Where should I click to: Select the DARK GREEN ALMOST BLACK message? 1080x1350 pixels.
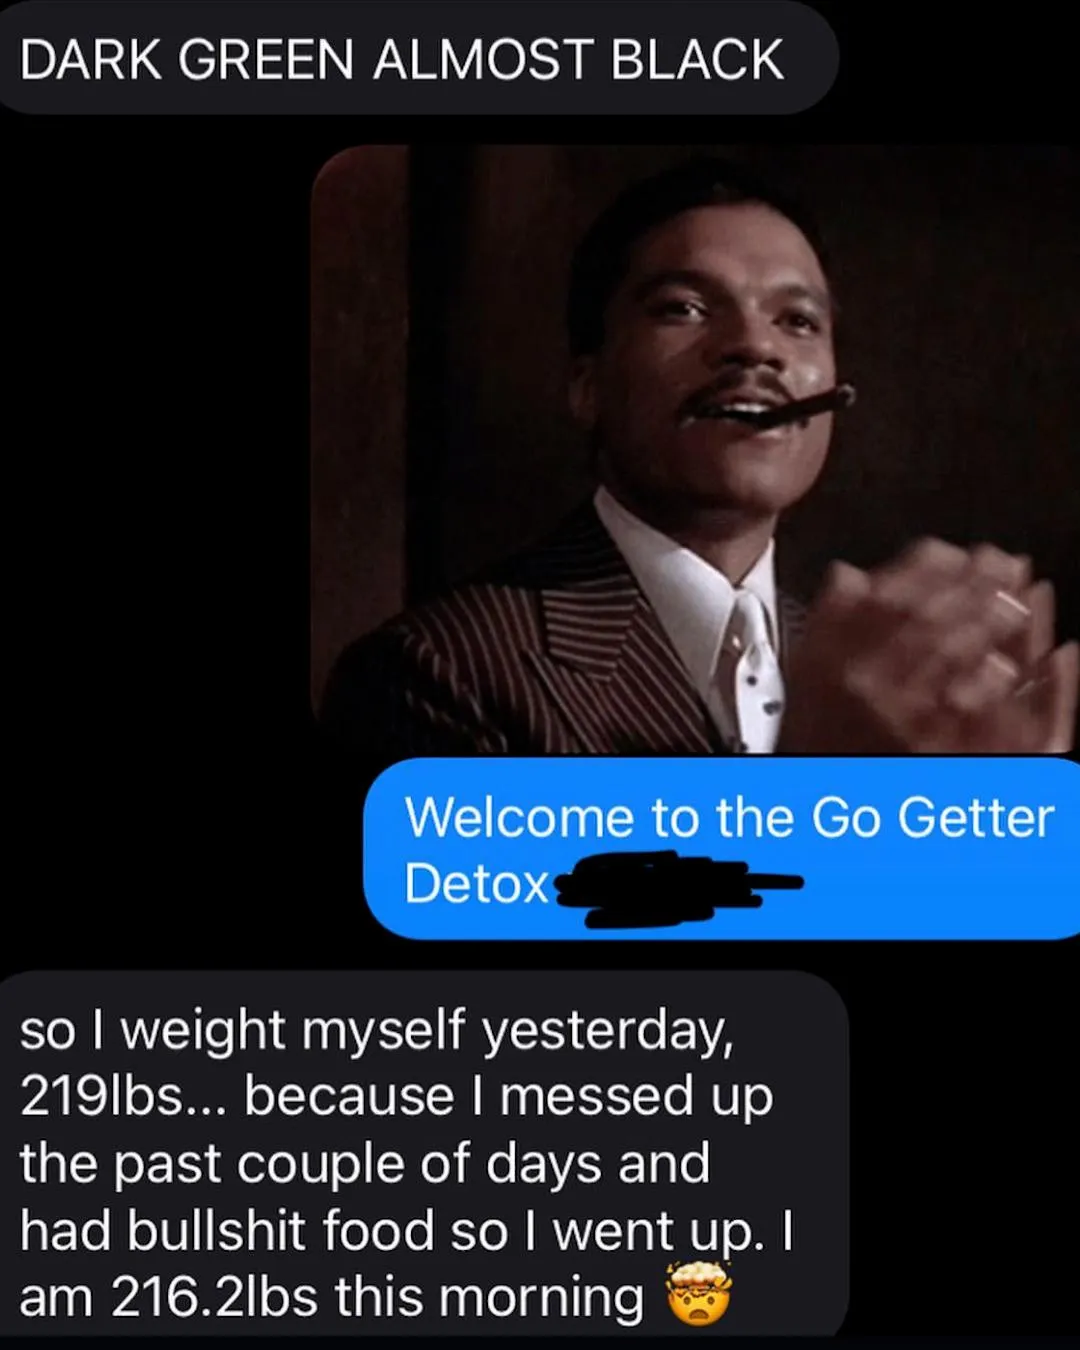tap(417, 57)
